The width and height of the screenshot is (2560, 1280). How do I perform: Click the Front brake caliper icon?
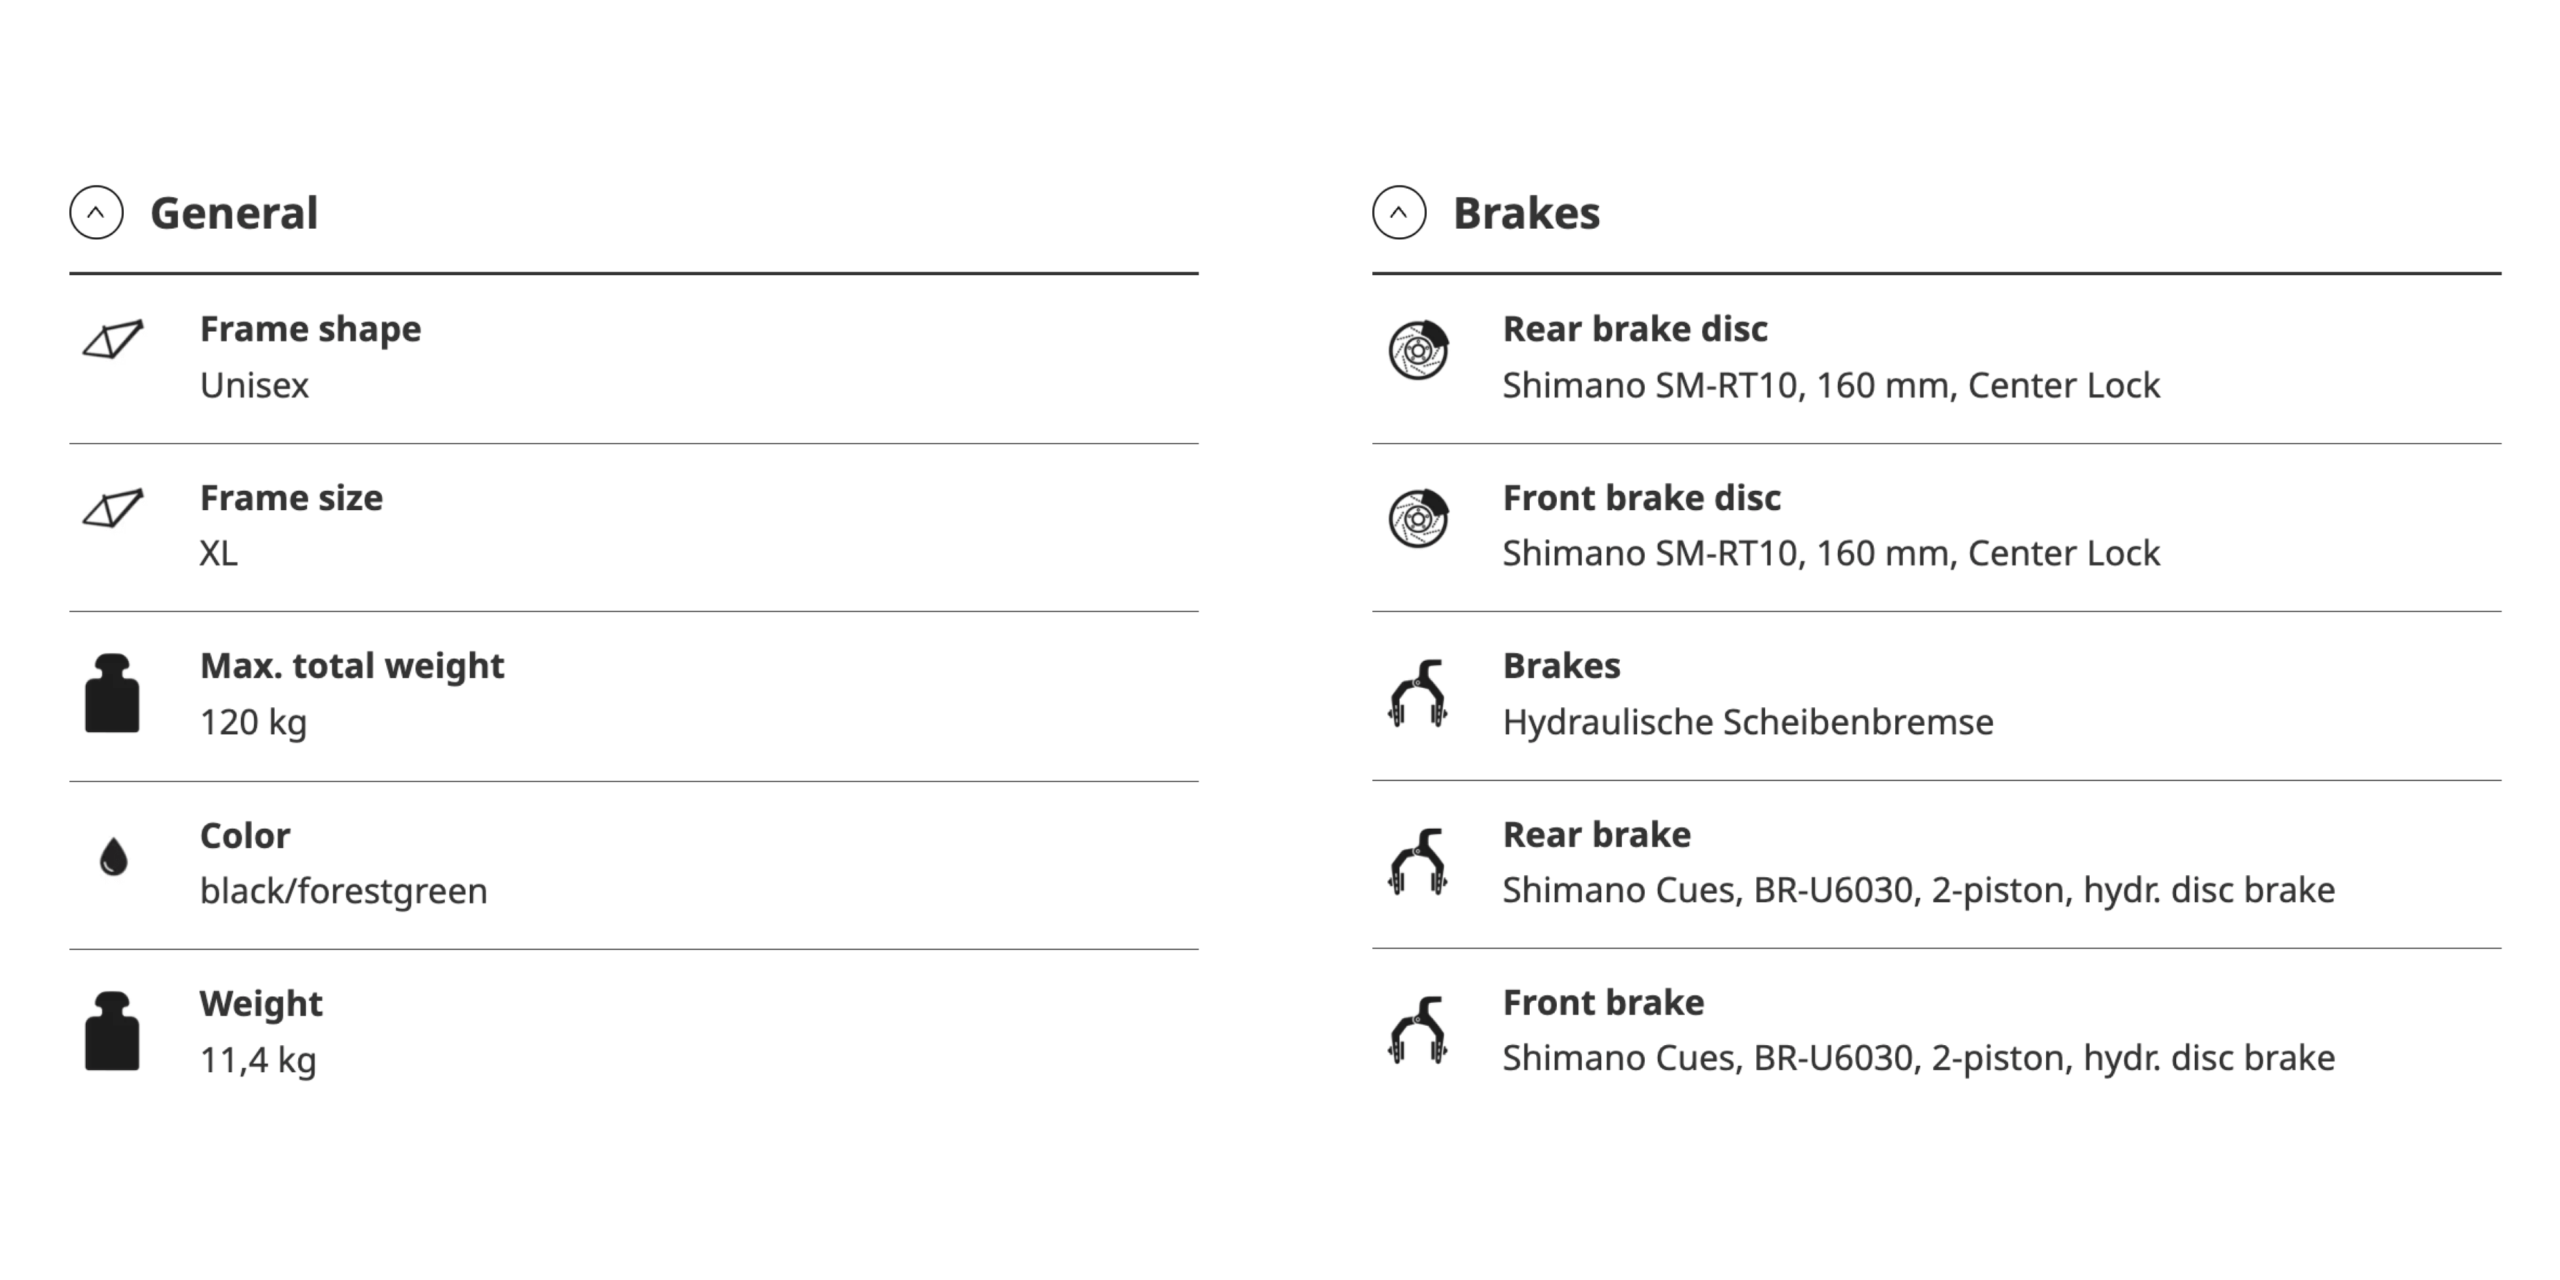[x=1418, y=1030]
